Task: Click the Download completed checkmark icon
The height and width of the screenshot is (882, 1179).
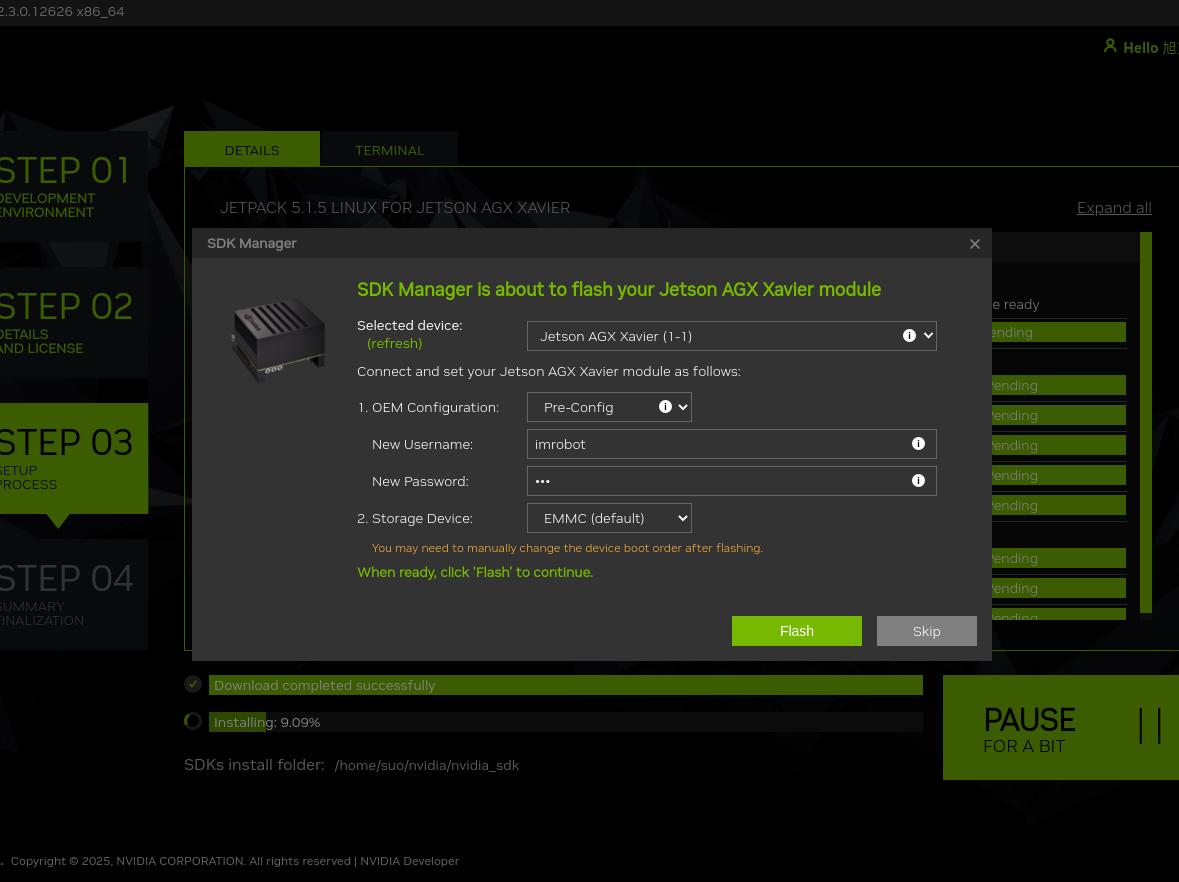Action: coord(193,684)
